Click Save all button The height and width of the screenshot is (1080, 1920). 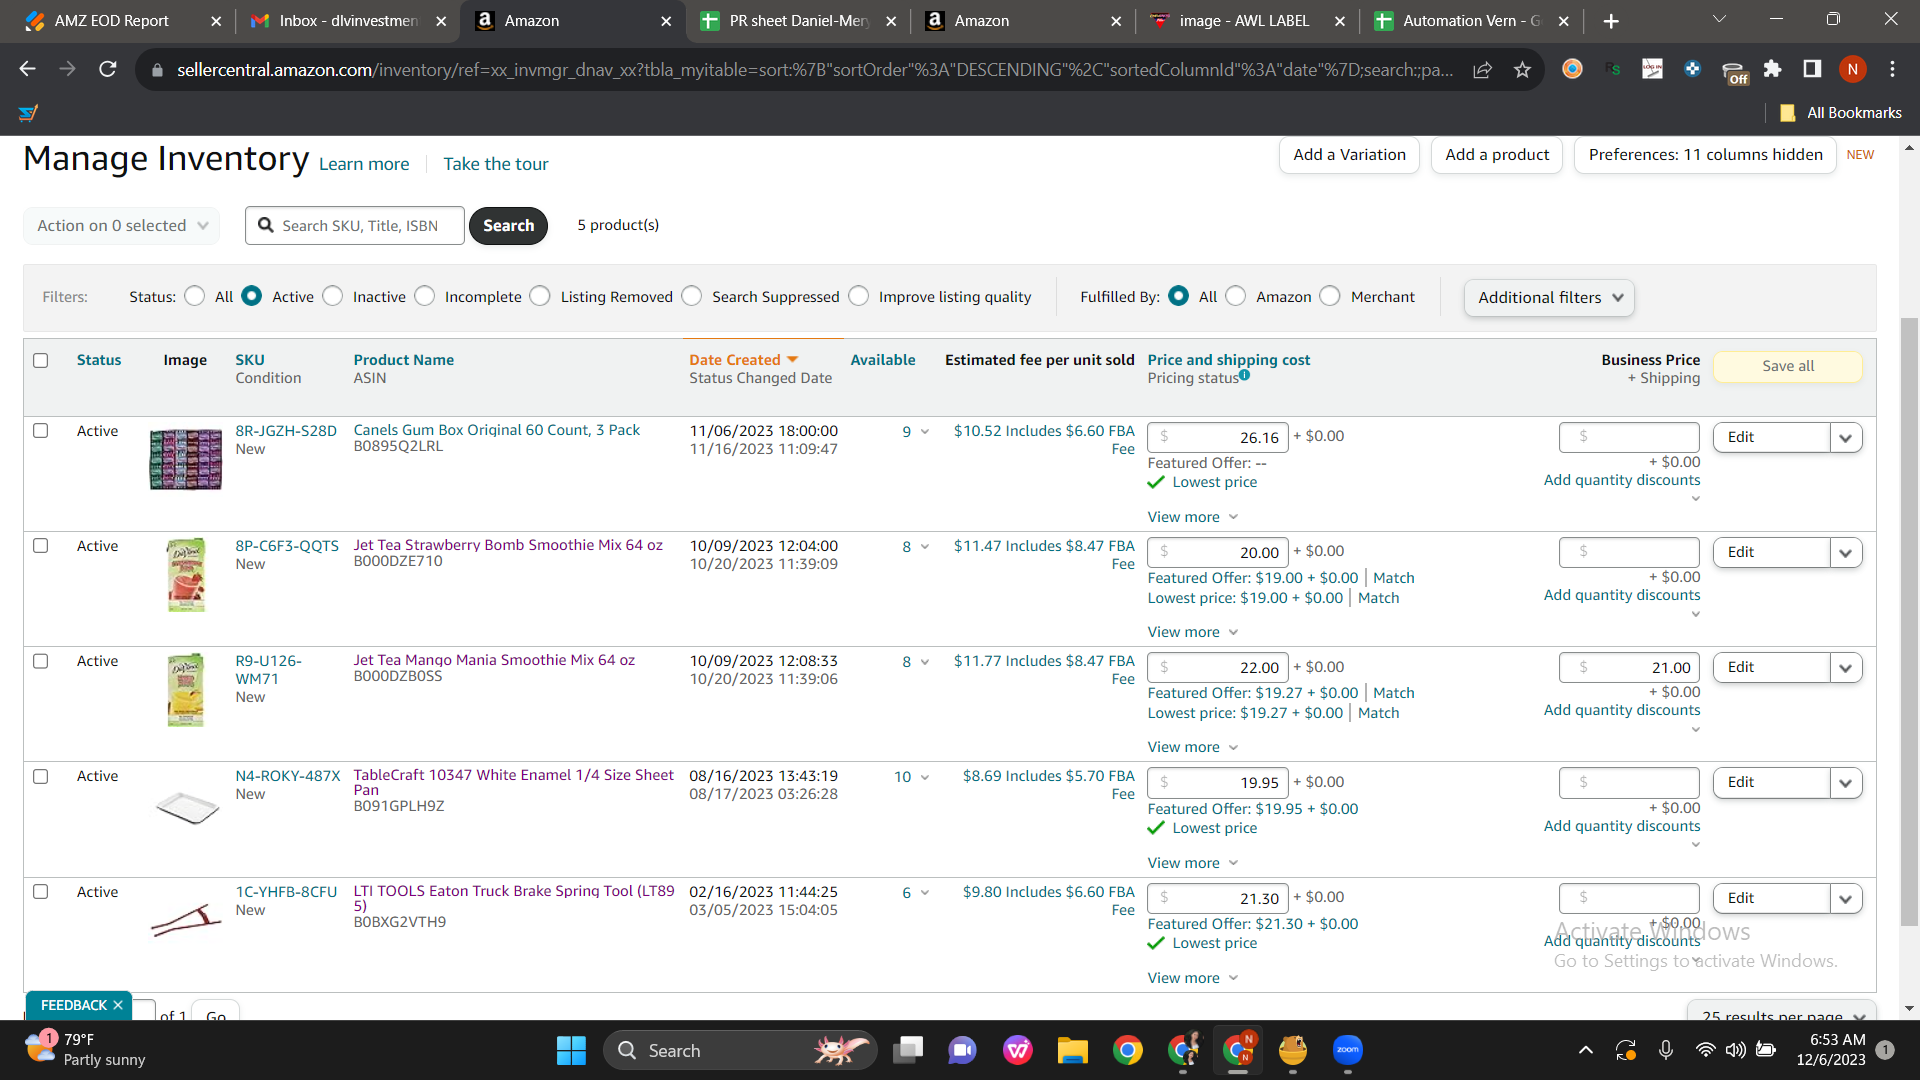click(x=1788, y=366)
